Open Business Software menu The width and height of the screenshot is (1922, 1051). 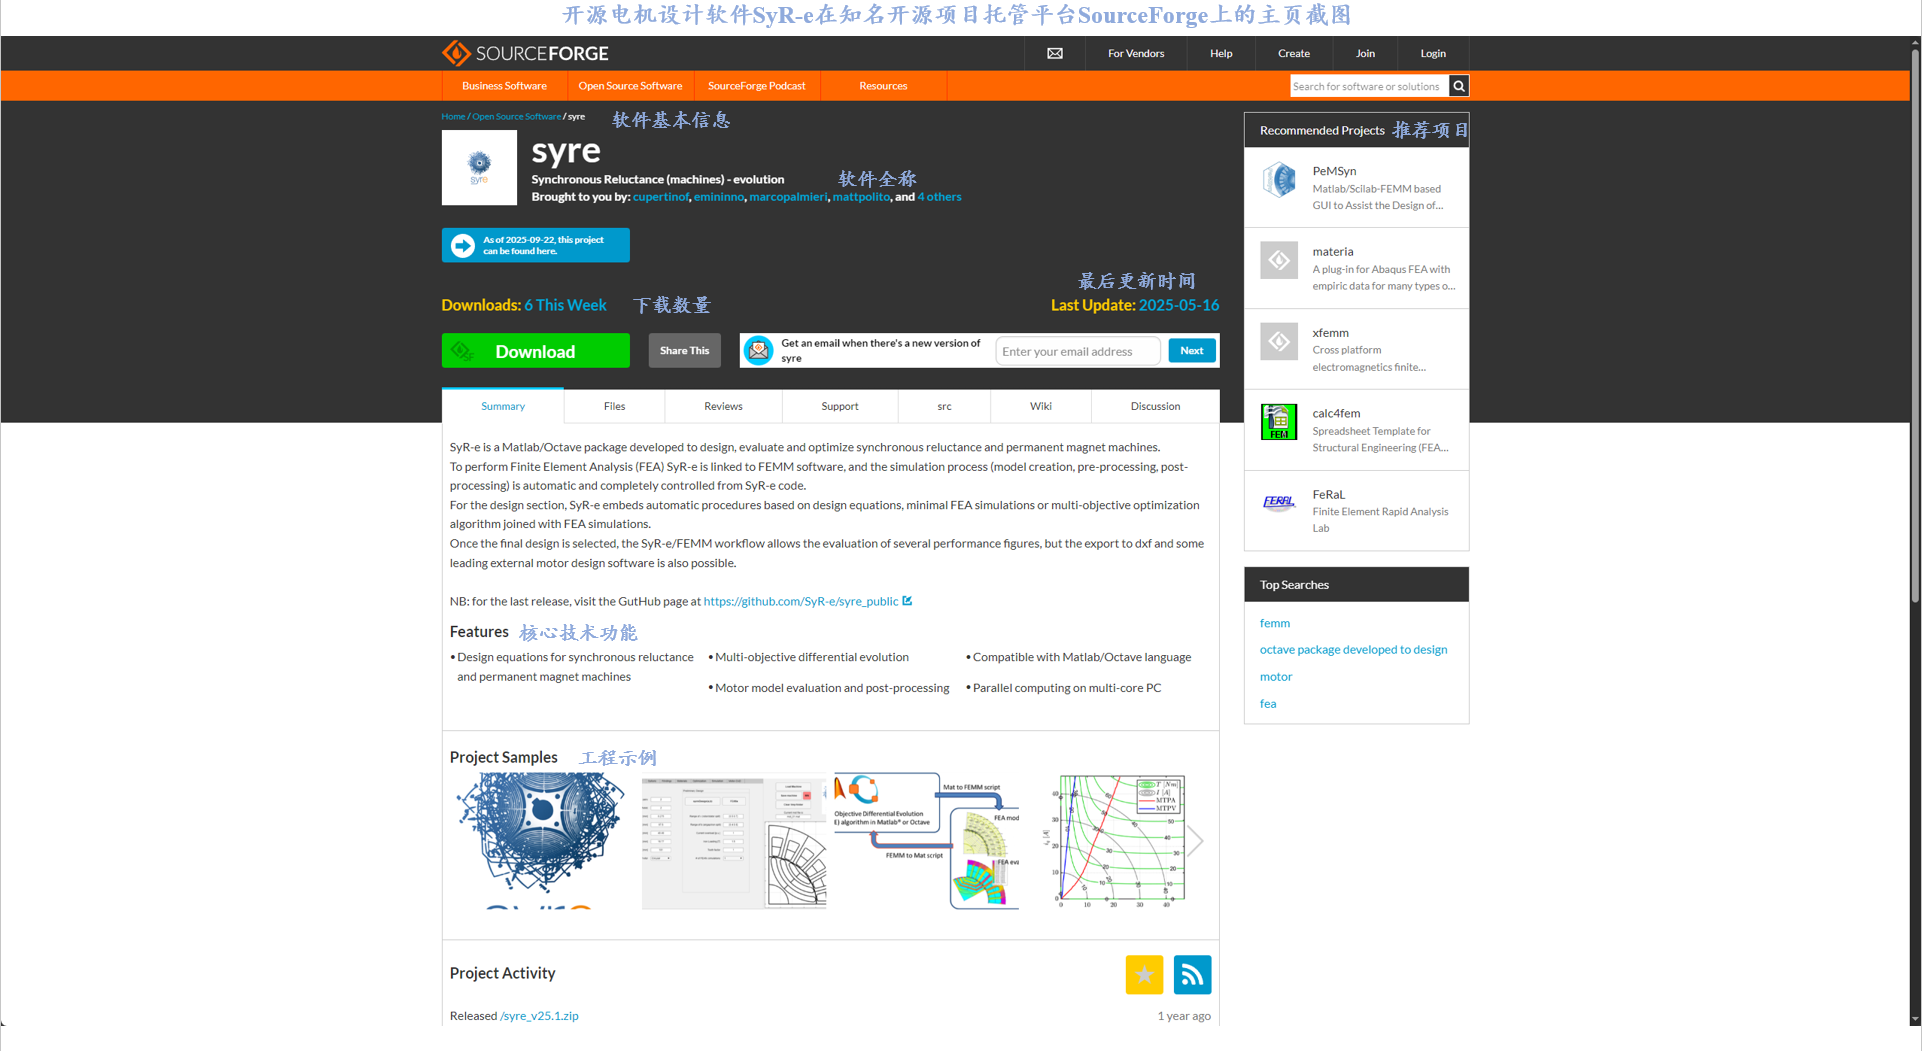[504, 86]
